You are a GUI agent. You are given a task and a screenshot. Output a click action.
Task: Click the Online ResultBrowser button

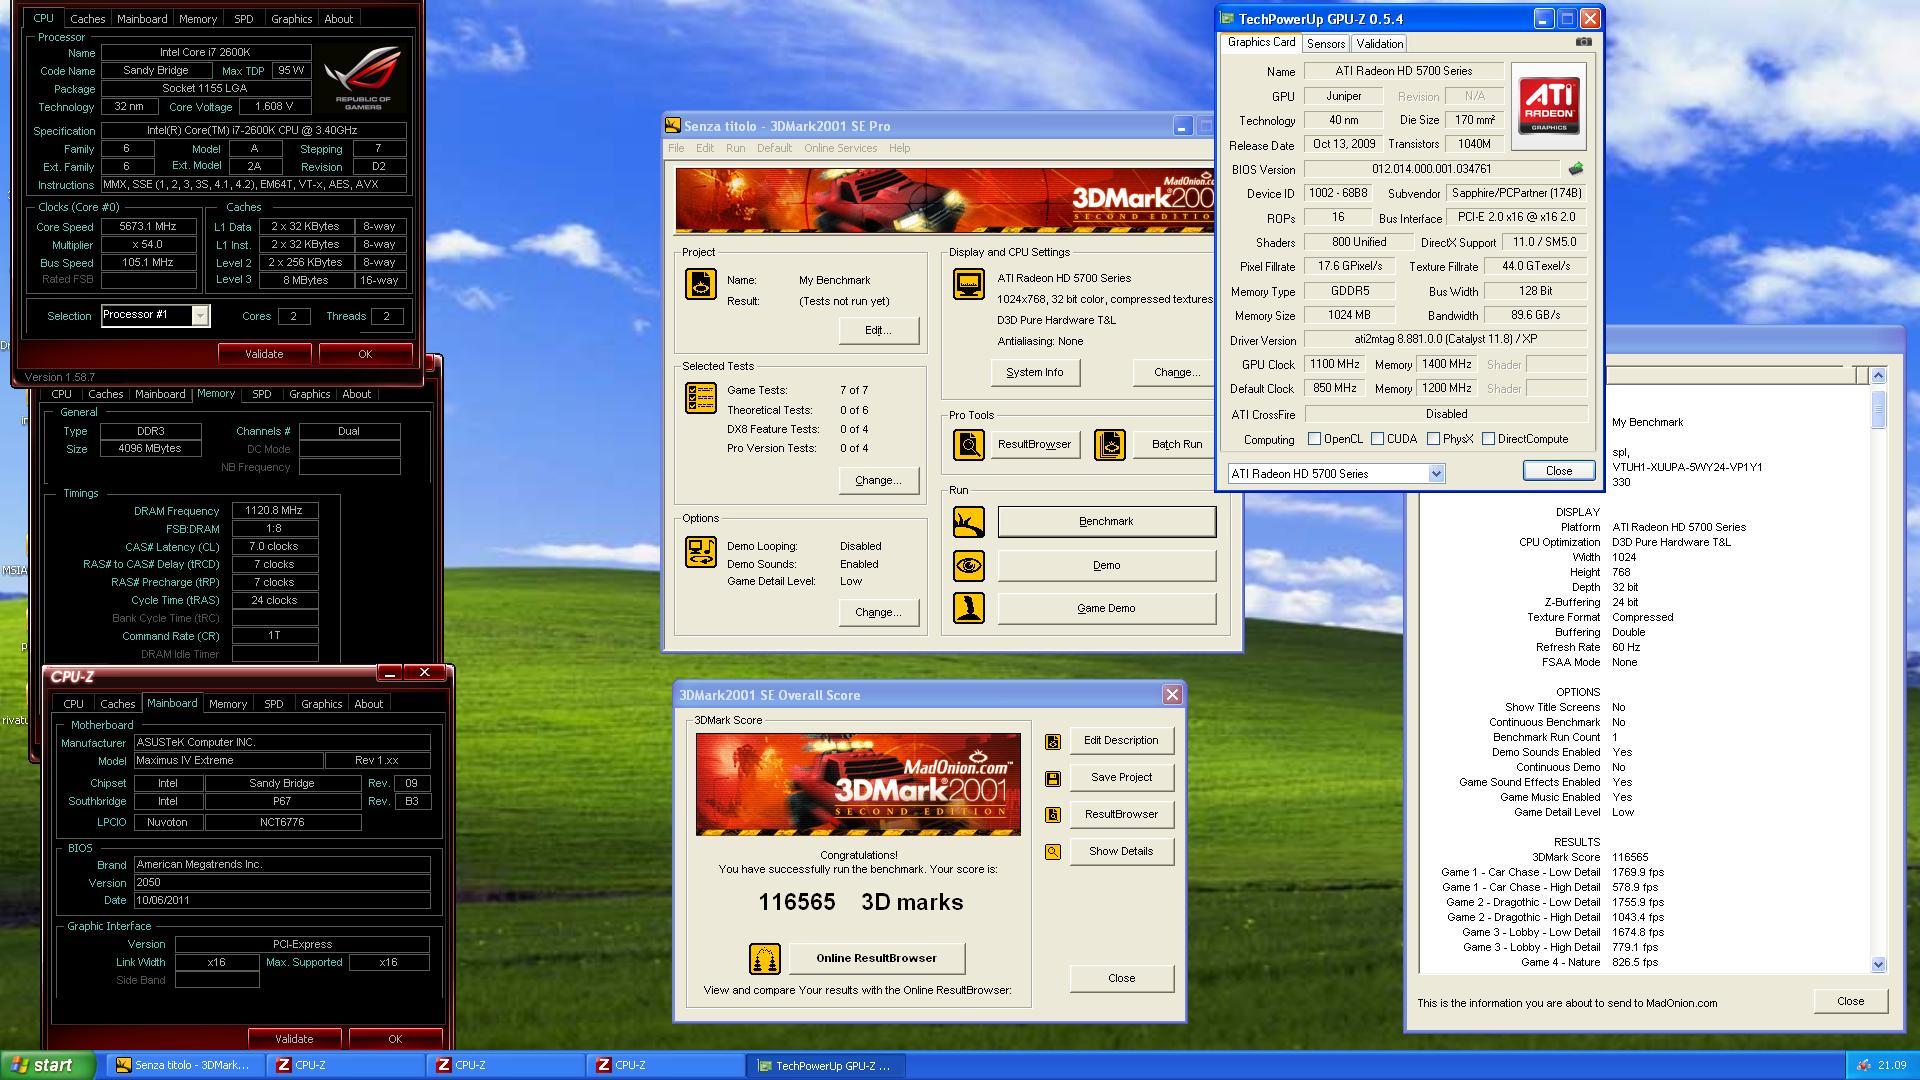pos(876,959)
